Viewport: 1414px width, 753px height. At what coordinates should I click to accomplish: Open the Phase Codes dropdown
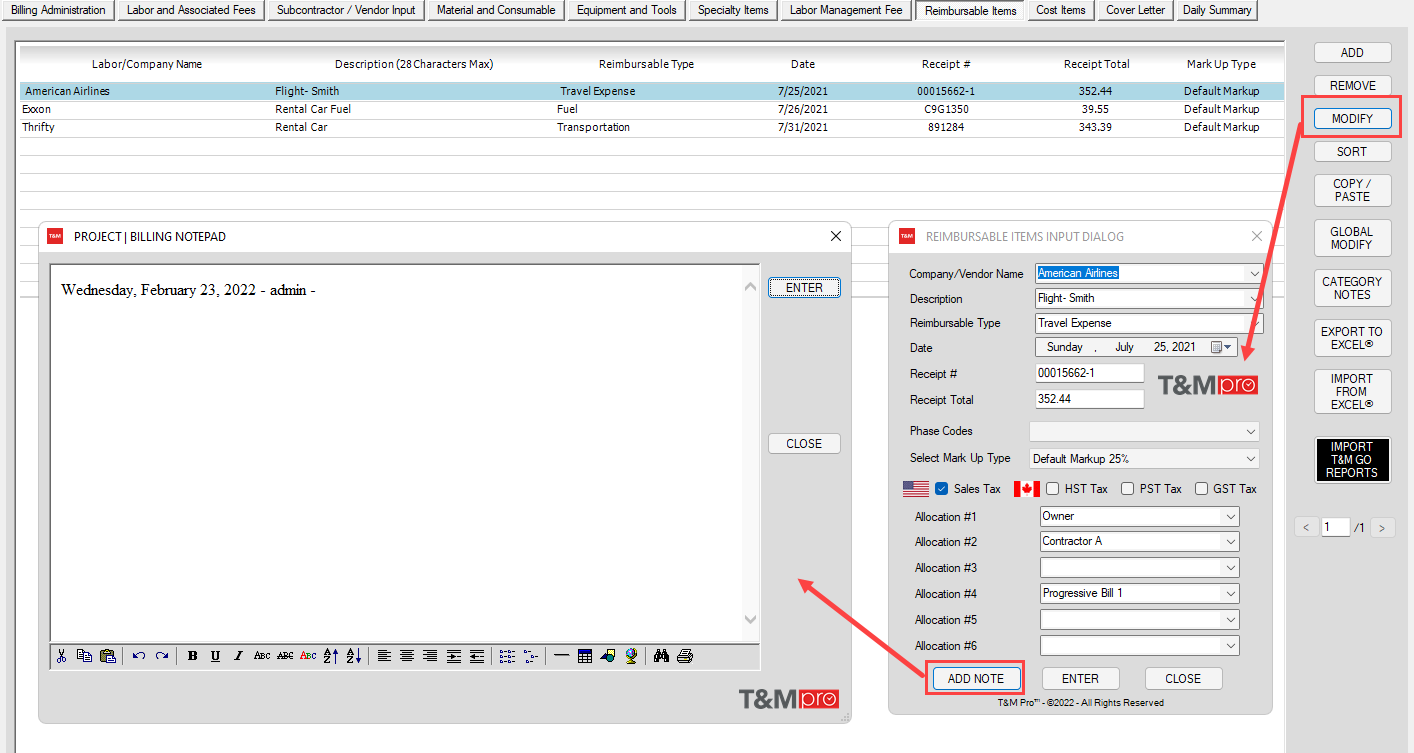pyautogui.click(x=1250, y=431)
